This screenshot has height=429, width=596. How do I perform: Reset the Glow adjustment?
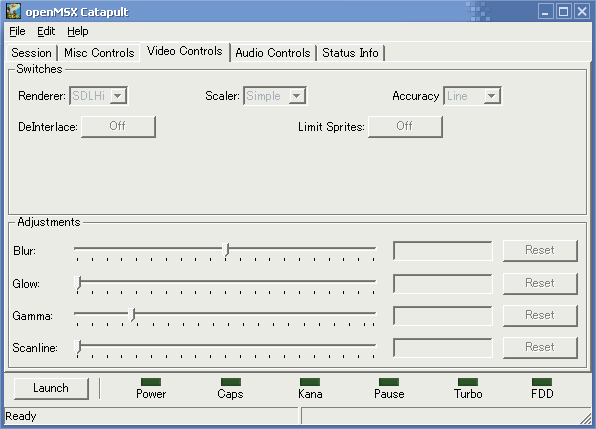(x=540, y=283)
